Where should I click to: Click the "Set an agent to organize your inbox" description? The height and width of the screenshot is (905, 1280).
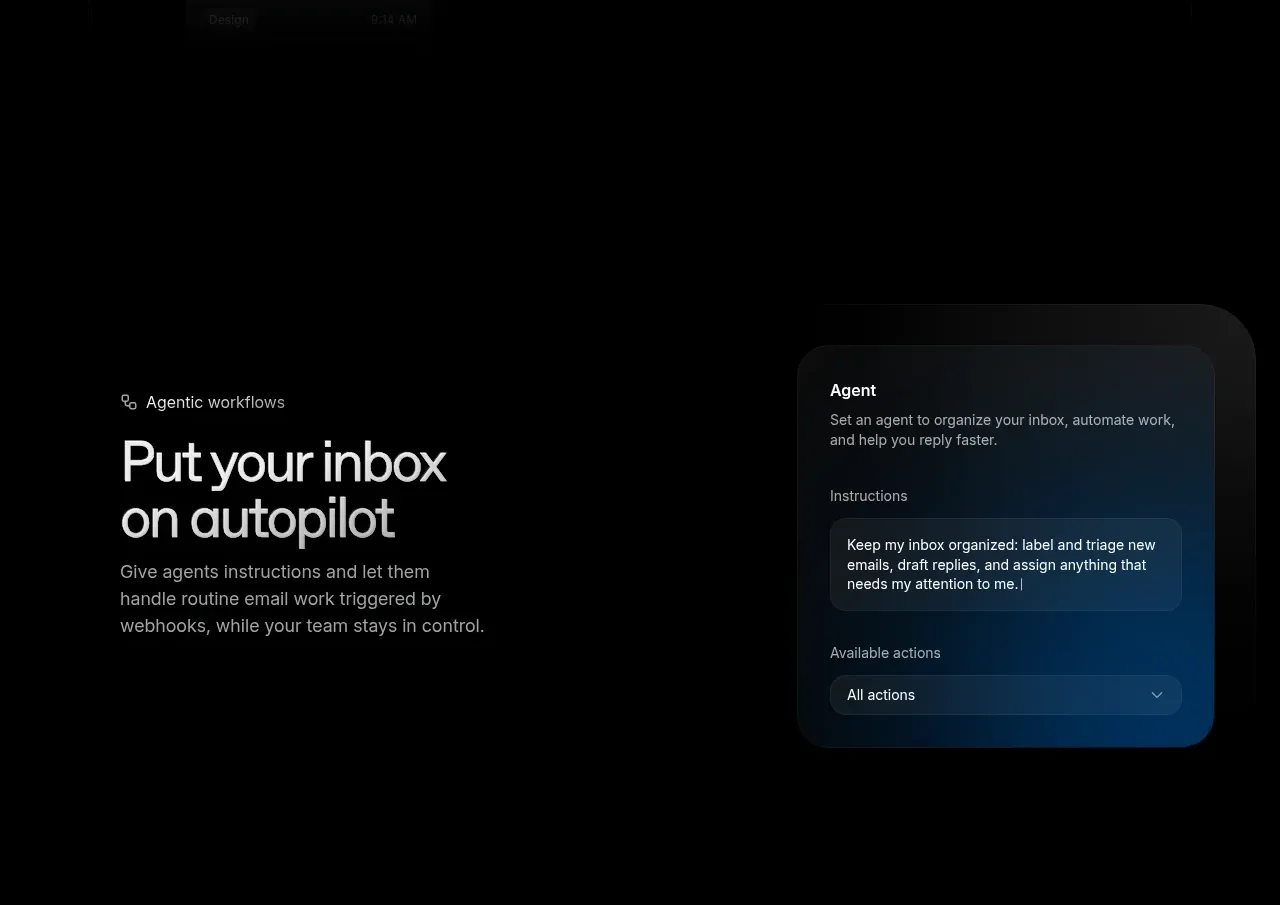(1002, 430)
